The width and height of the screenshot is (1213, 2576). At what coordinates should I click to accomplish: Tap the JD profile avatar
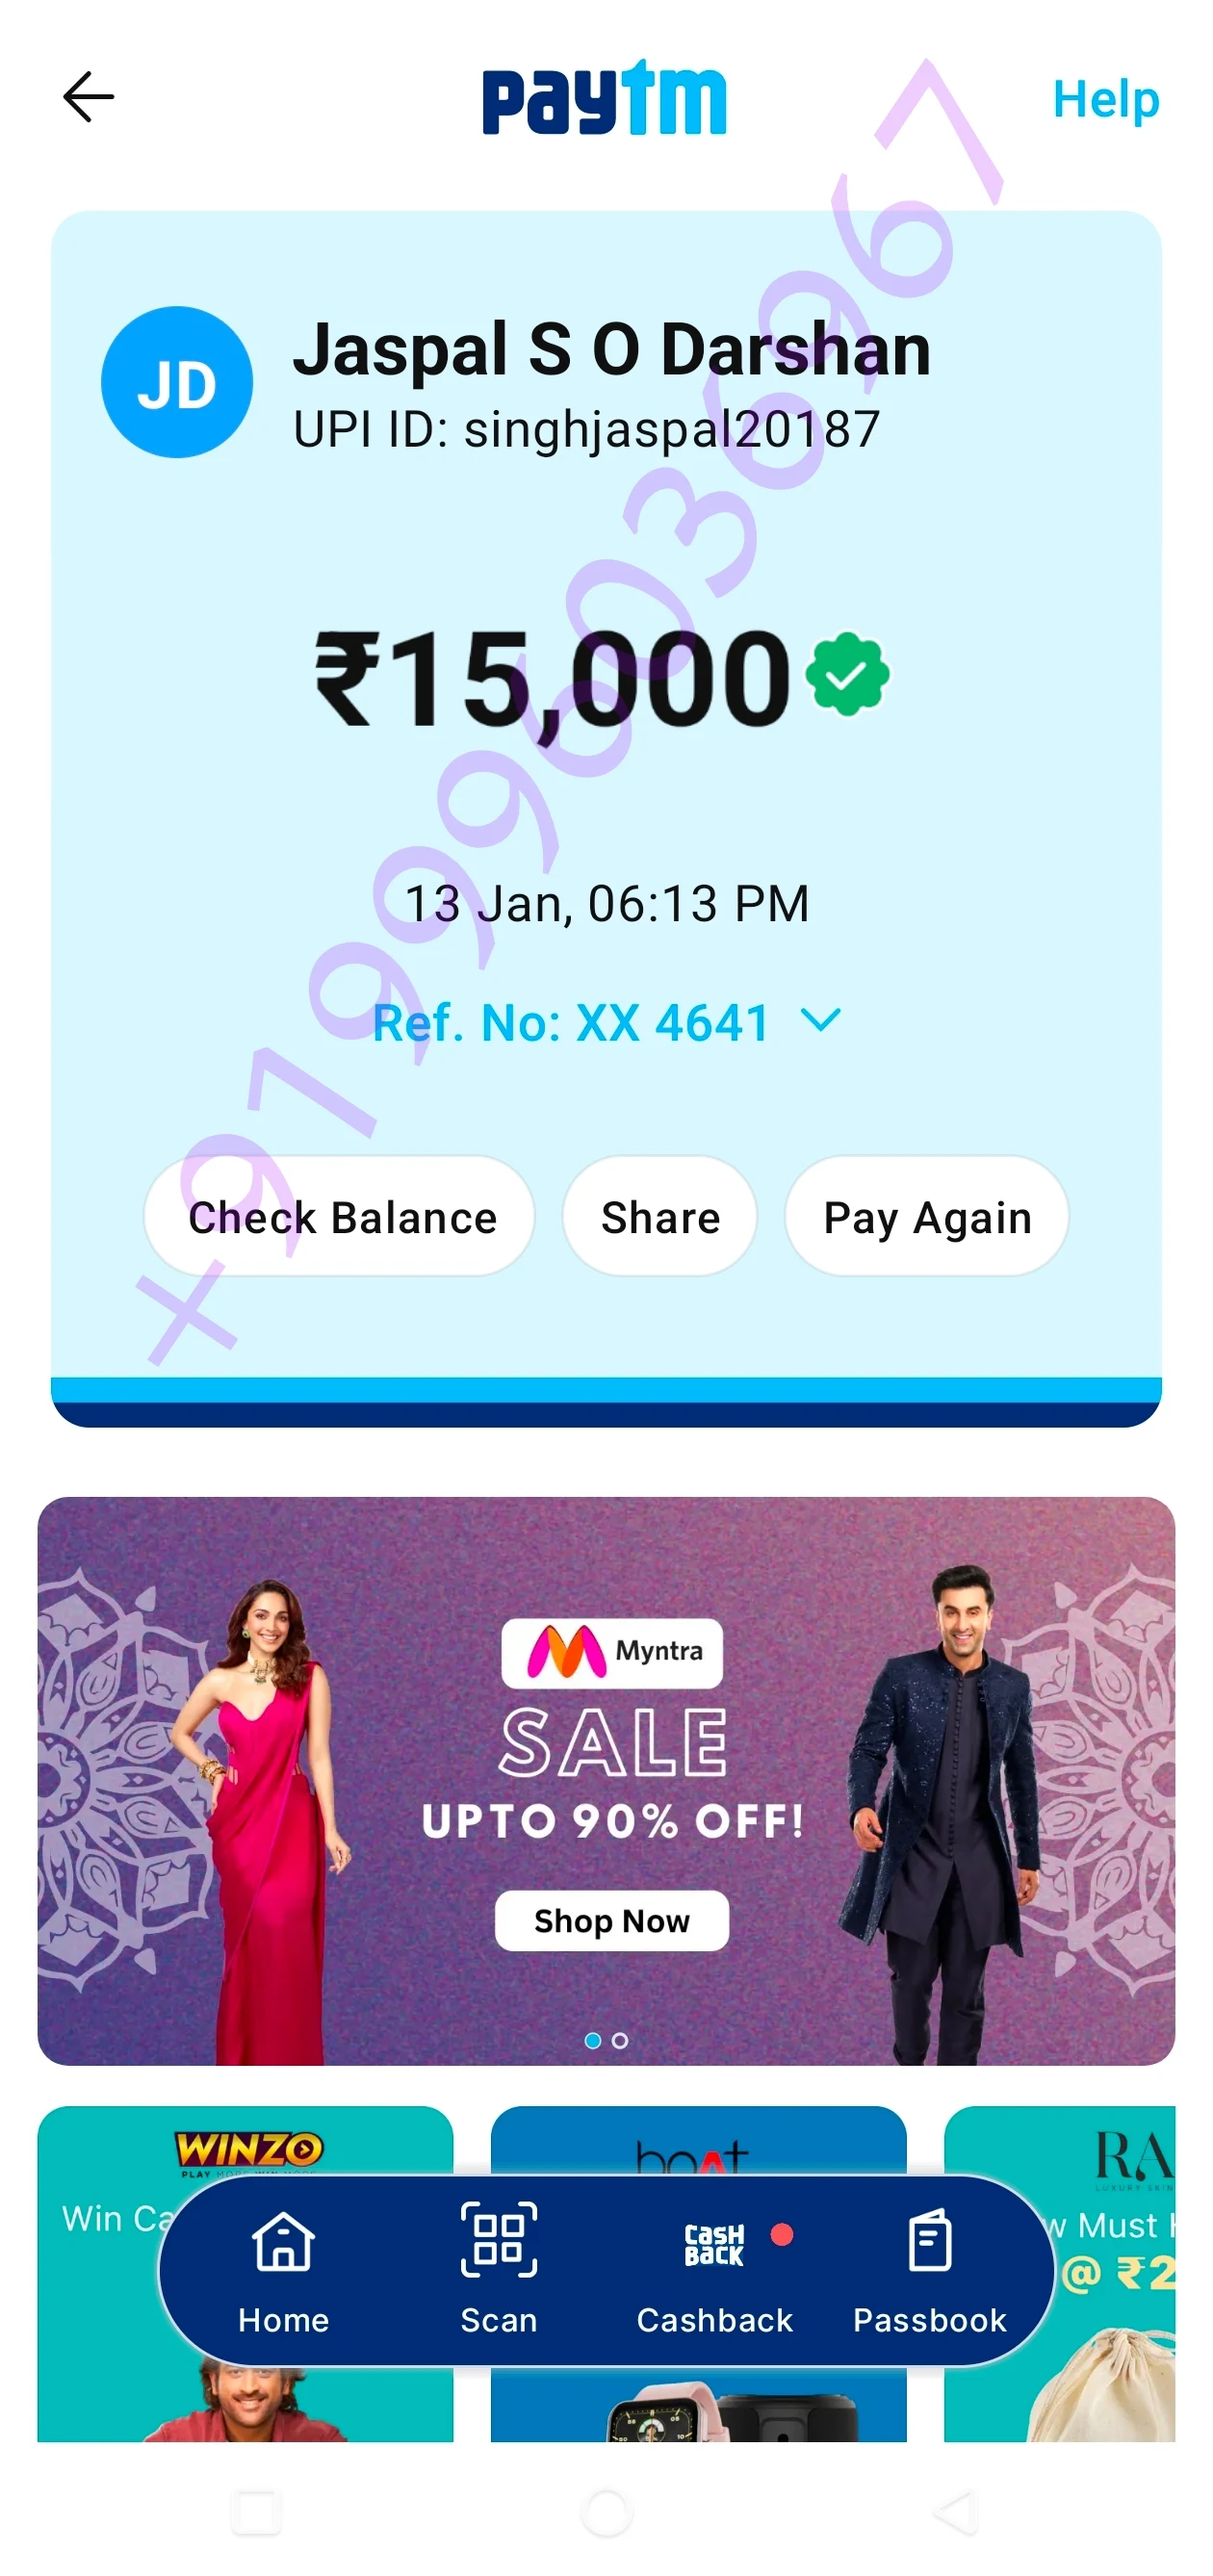(177, 382)
